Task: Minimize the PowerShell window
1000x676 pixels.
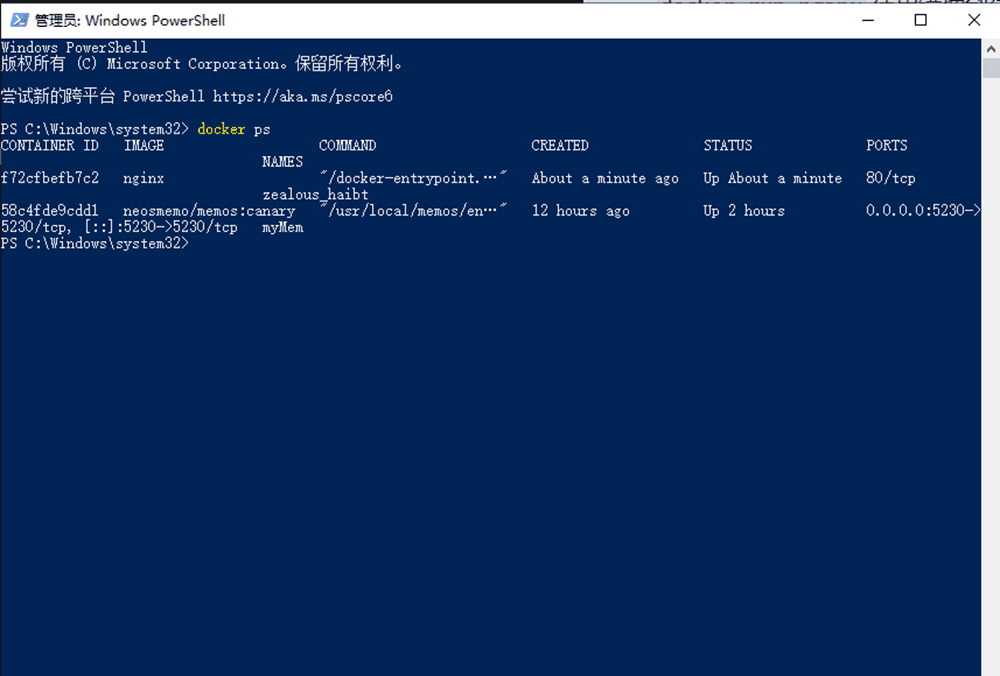Action: (x=868, y=20)
